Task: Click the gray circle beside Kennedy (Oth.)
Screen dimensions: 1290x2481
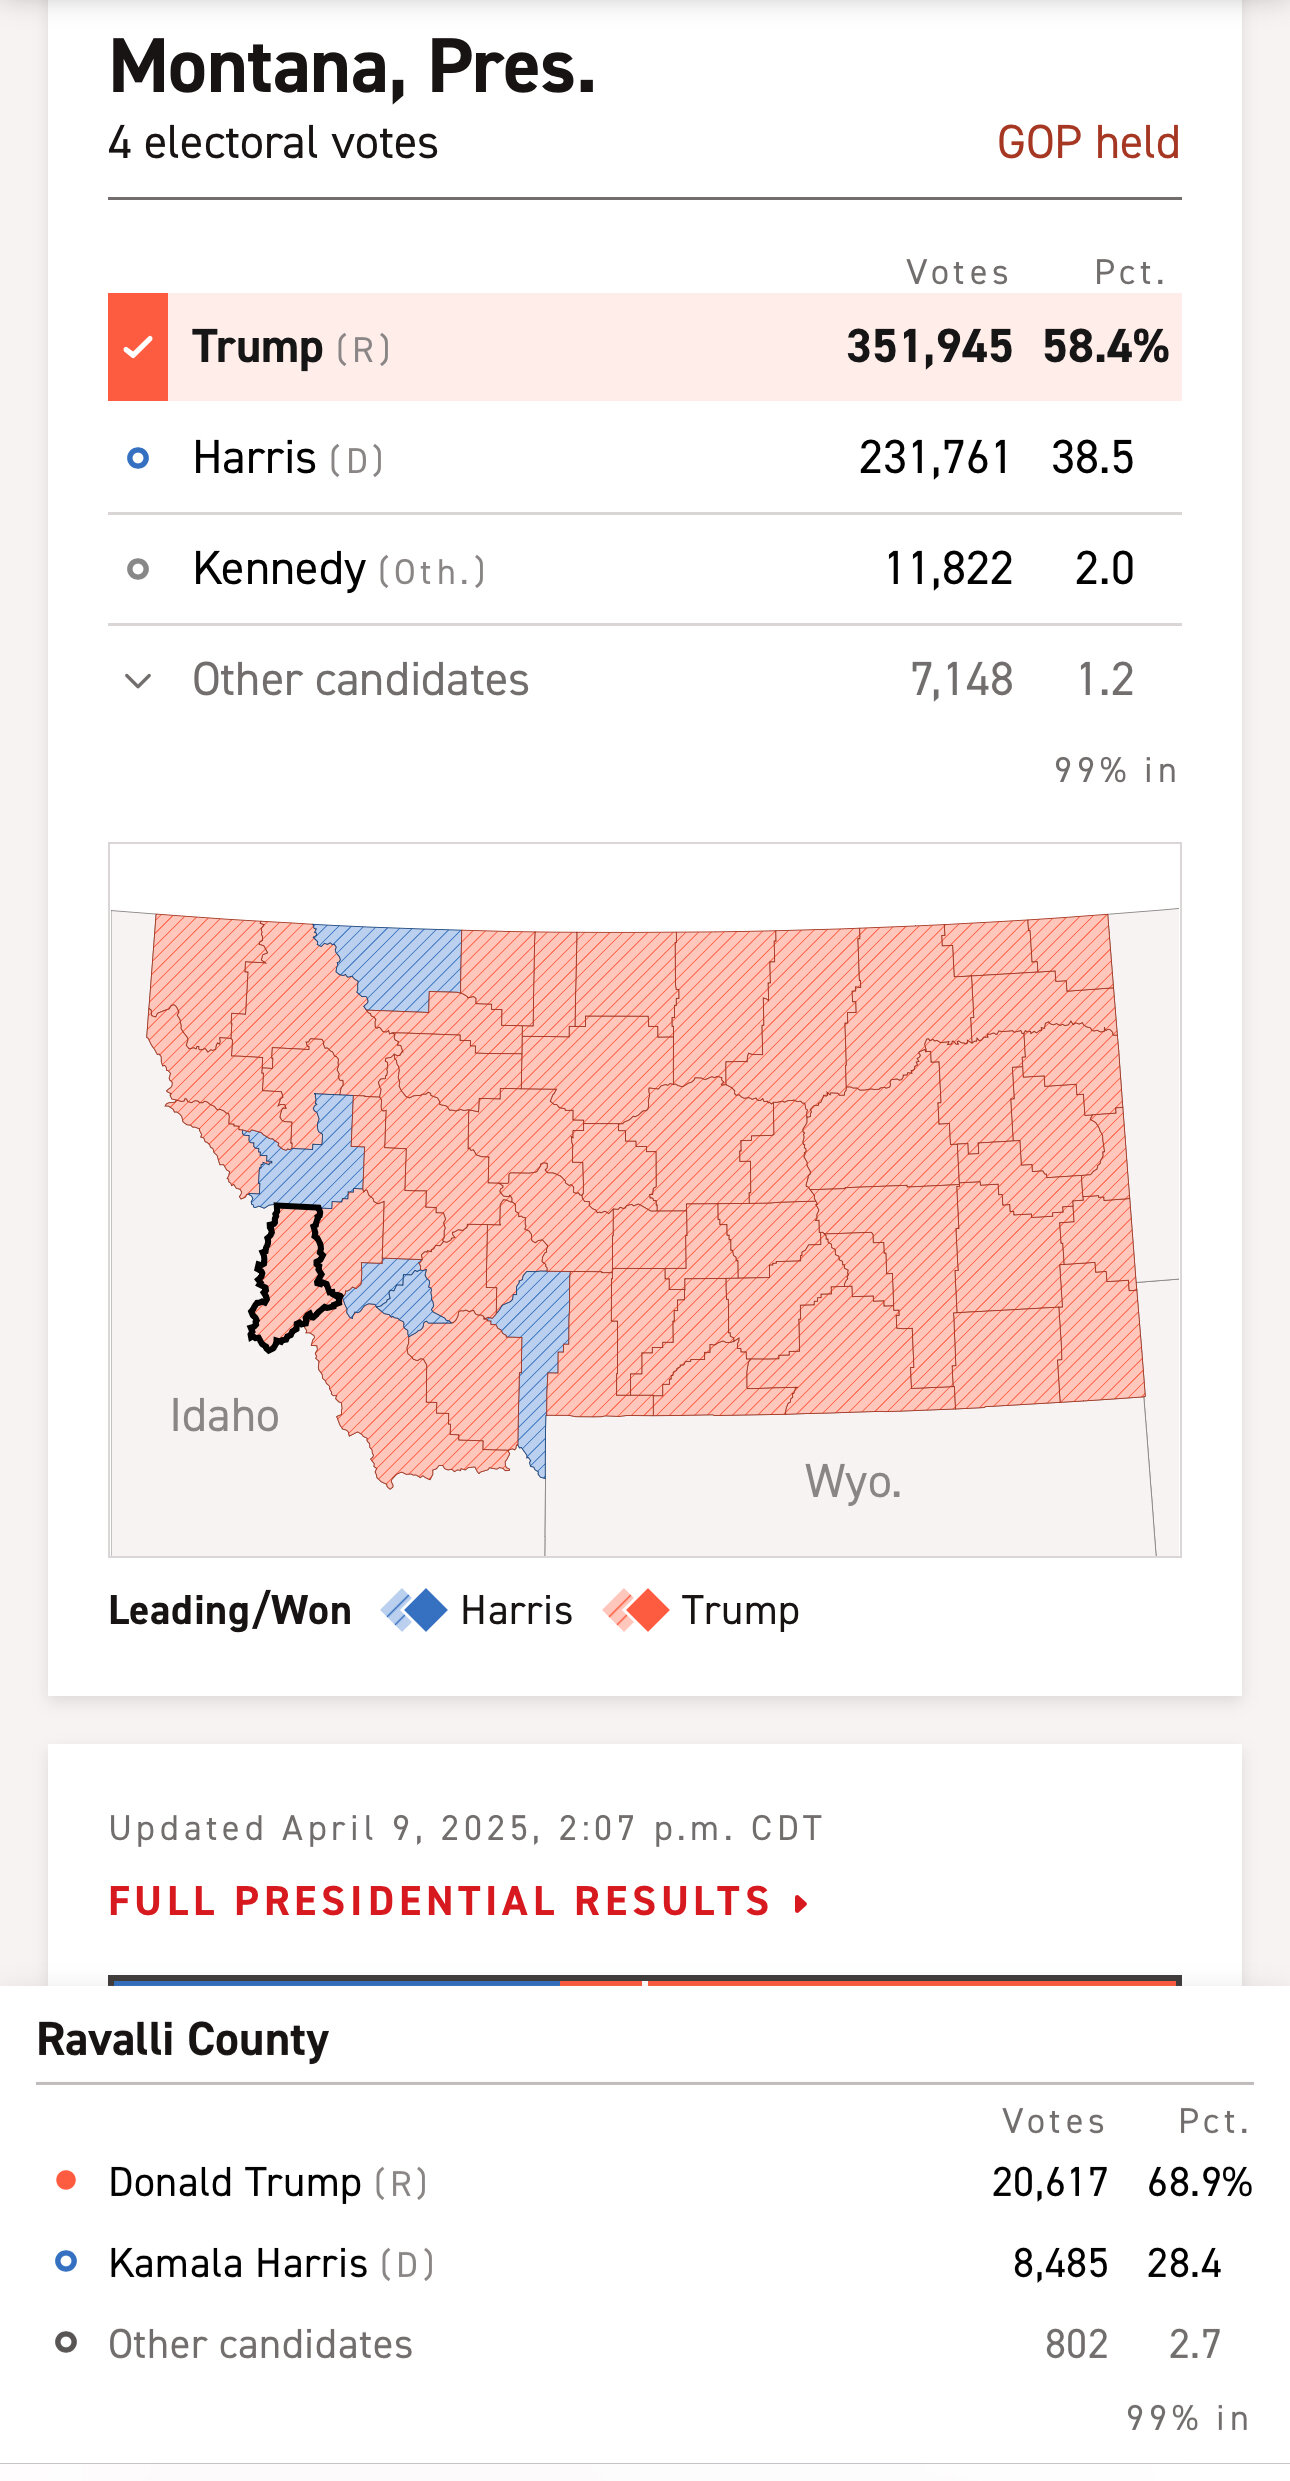Action: (x=139, y=569)
